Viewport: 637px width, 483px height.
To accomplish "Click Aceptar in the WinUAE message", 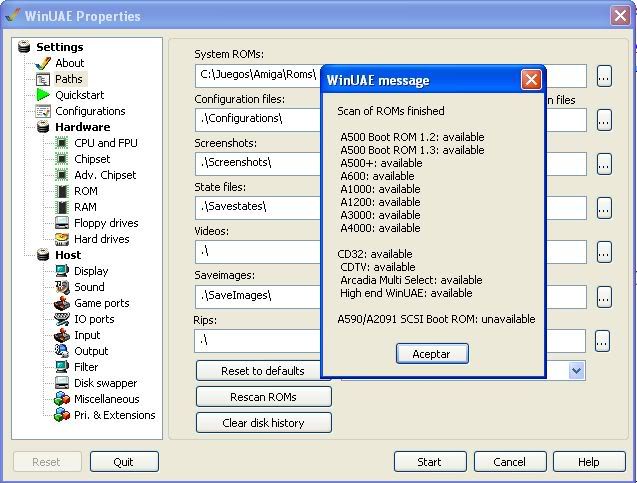I will (432, 354).
